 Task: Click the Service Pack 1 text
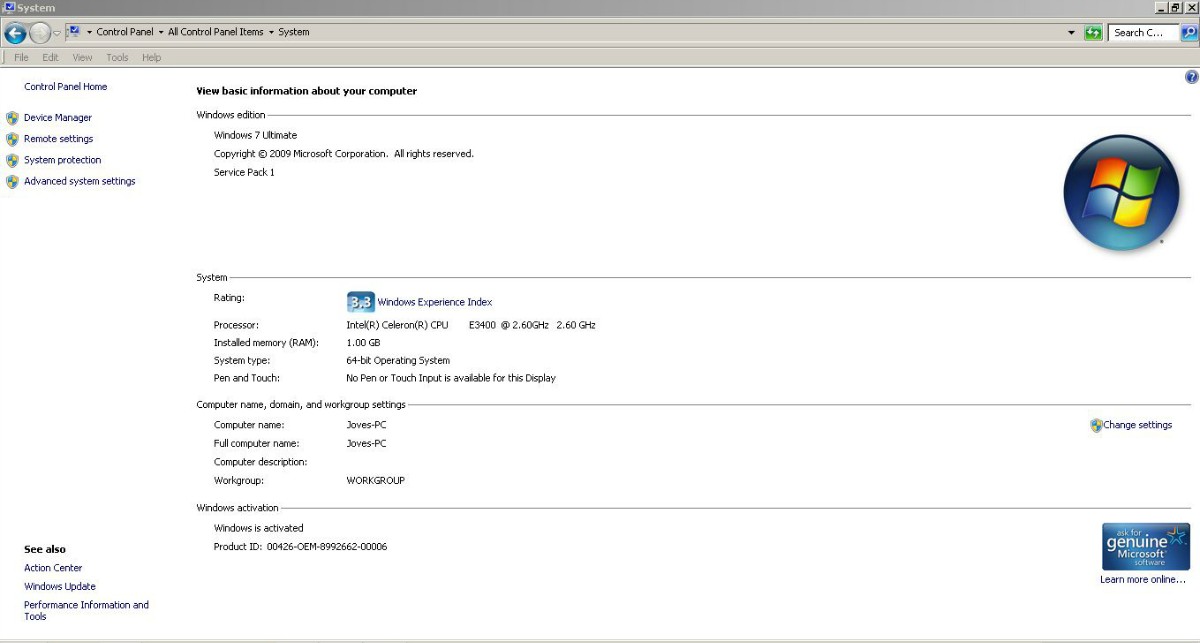click(x=244, y=172)
